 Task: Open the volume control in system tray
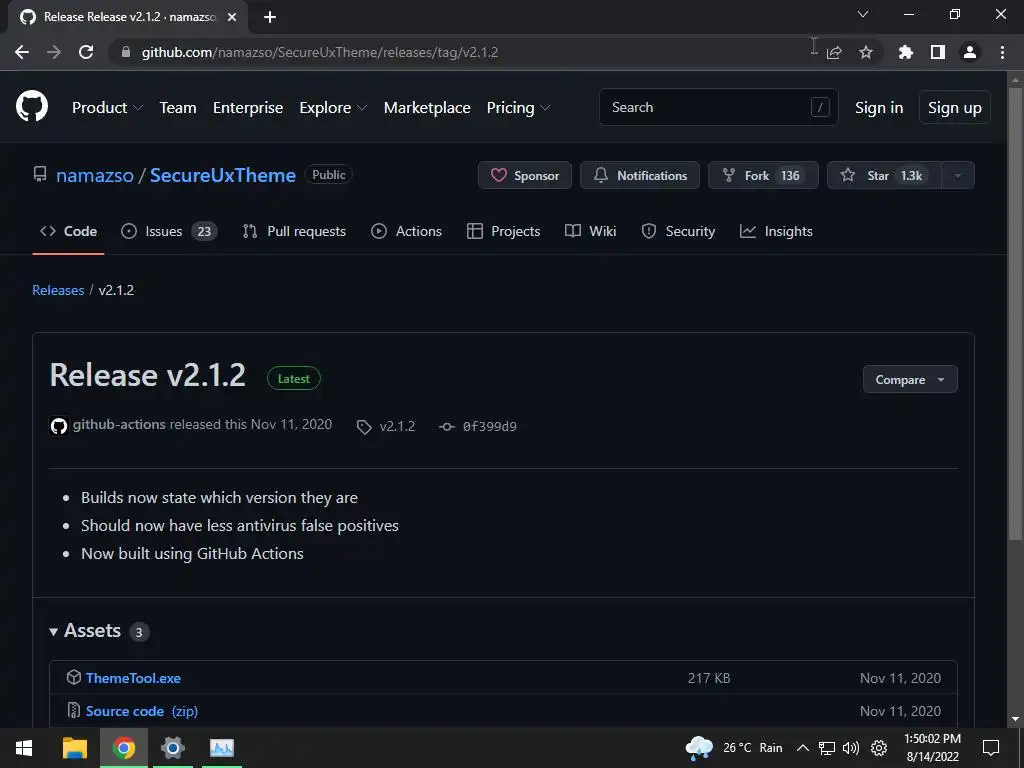[850, 748]
